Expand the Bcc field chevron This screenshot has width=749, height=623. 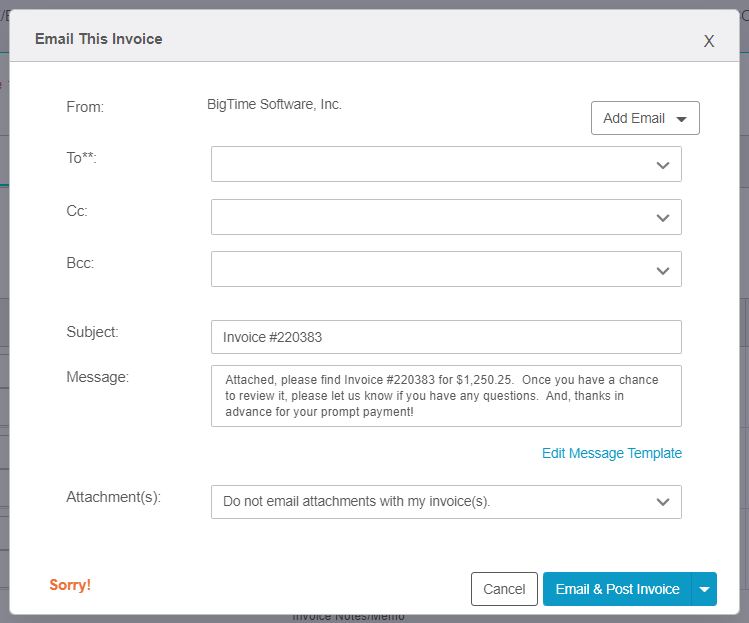coord(663,271)
